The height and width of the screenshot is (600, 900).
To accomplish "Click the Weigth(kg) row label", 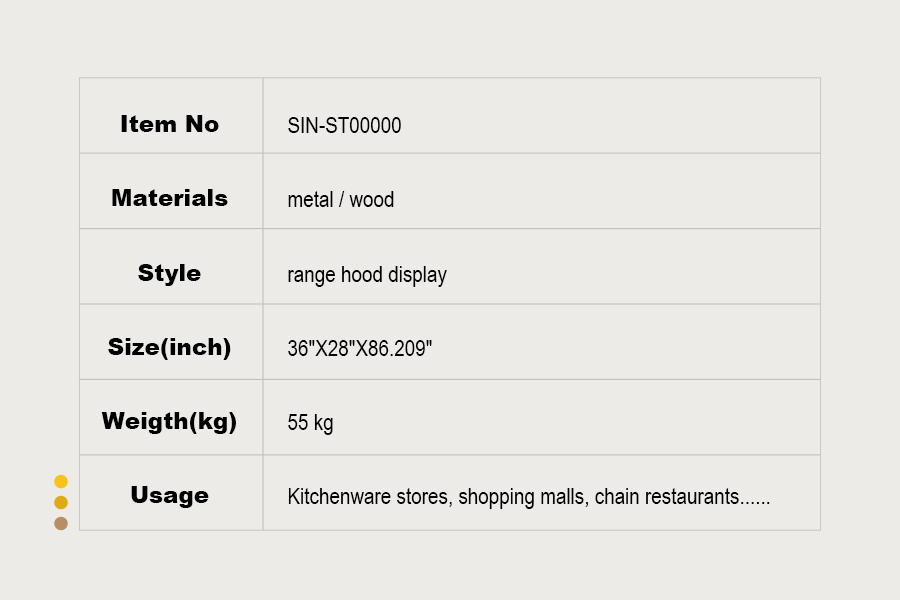I will point(169,421).
